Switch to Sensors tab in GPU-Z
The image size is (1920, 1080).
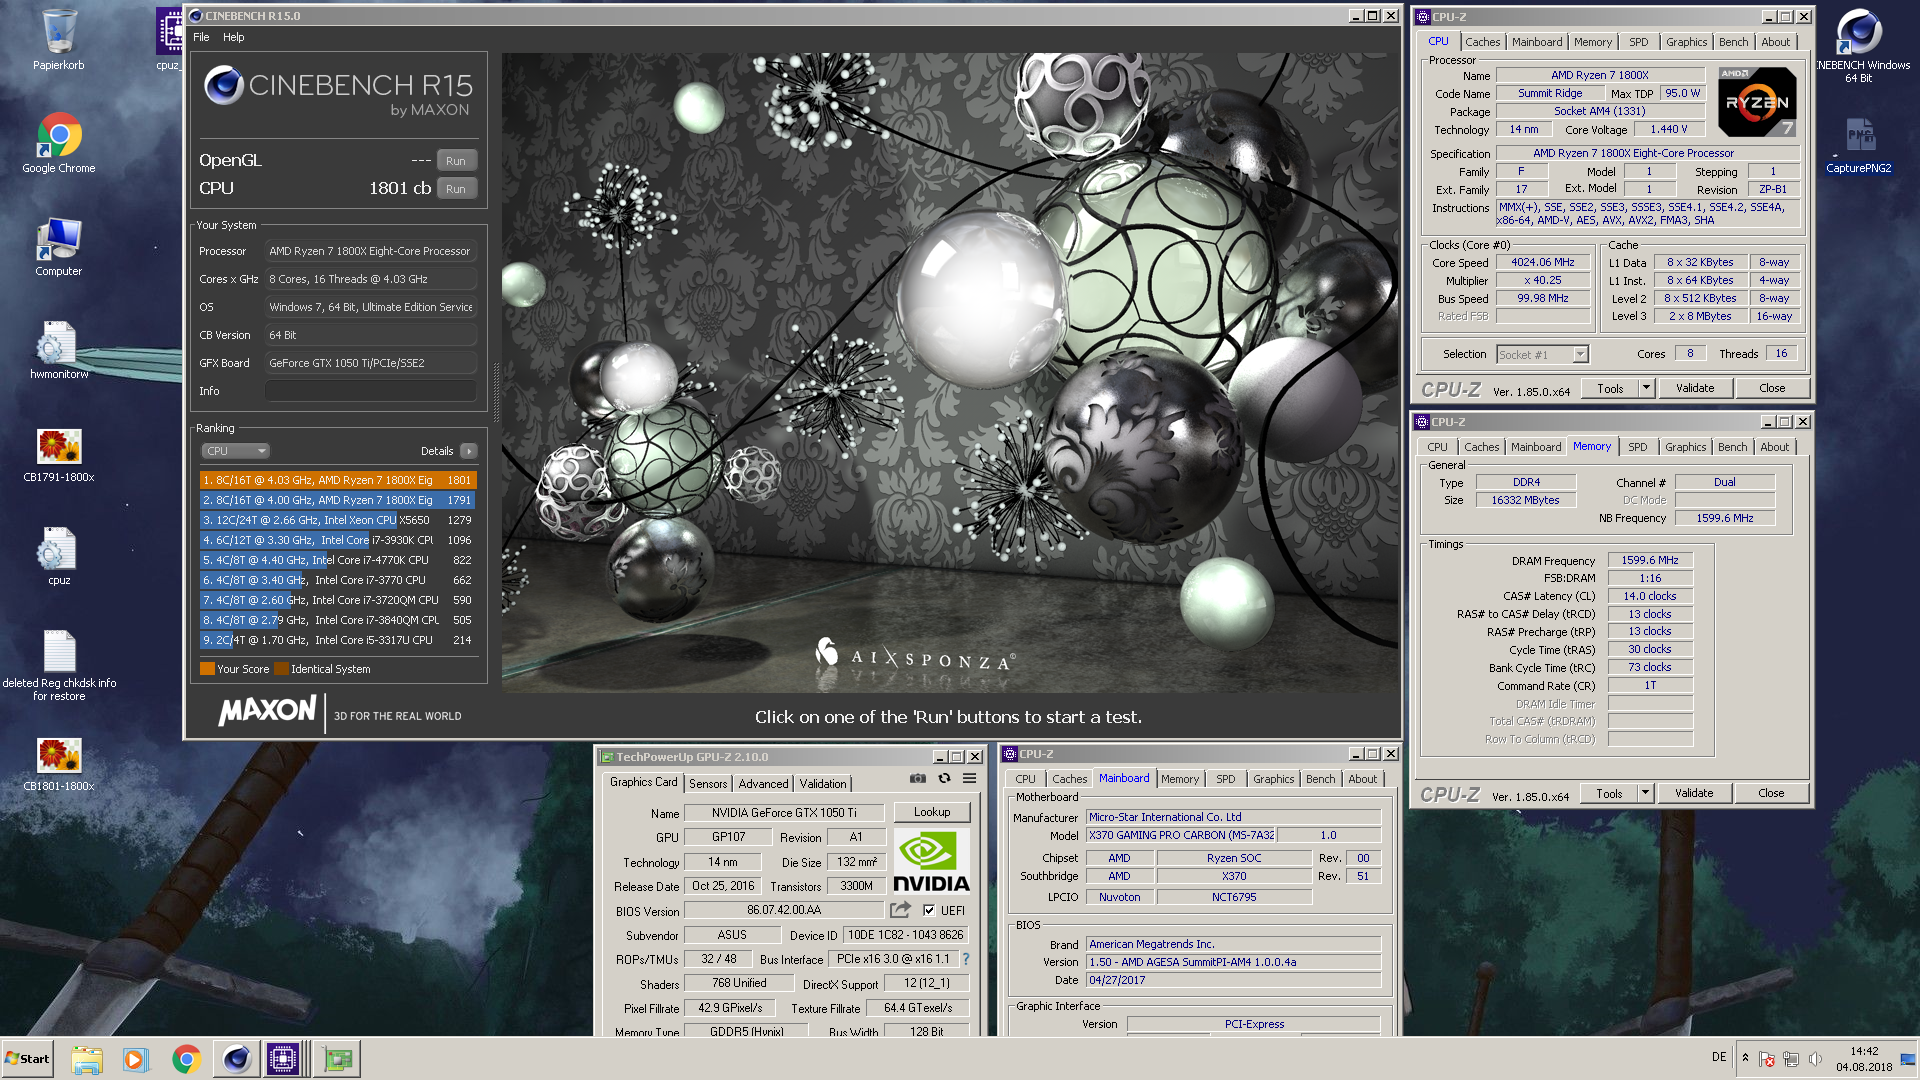(708, 783)
